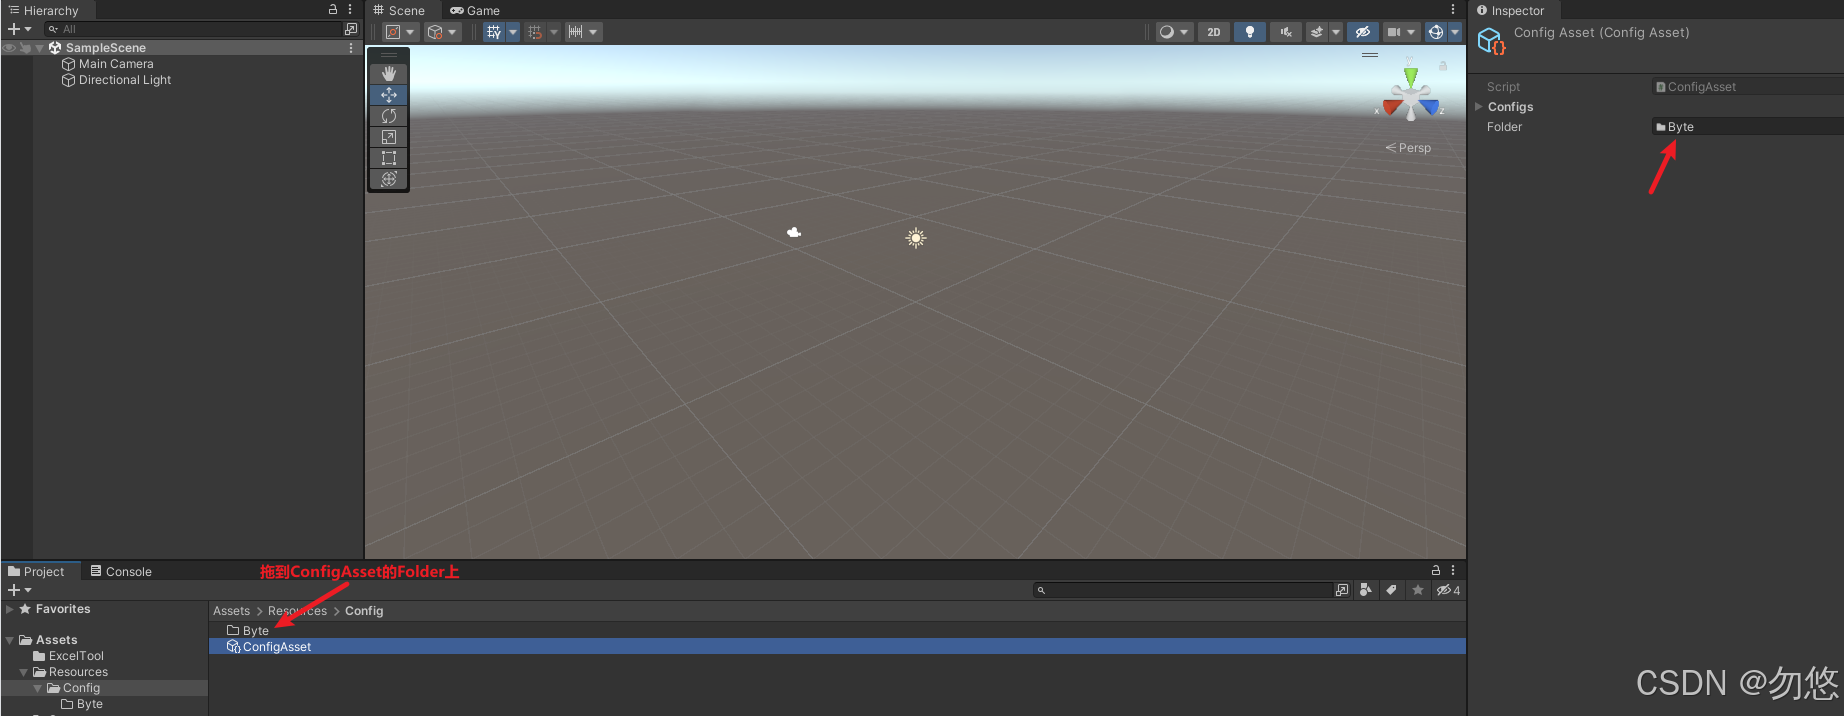Click the handle rotation cube icon

click(435, 32)
